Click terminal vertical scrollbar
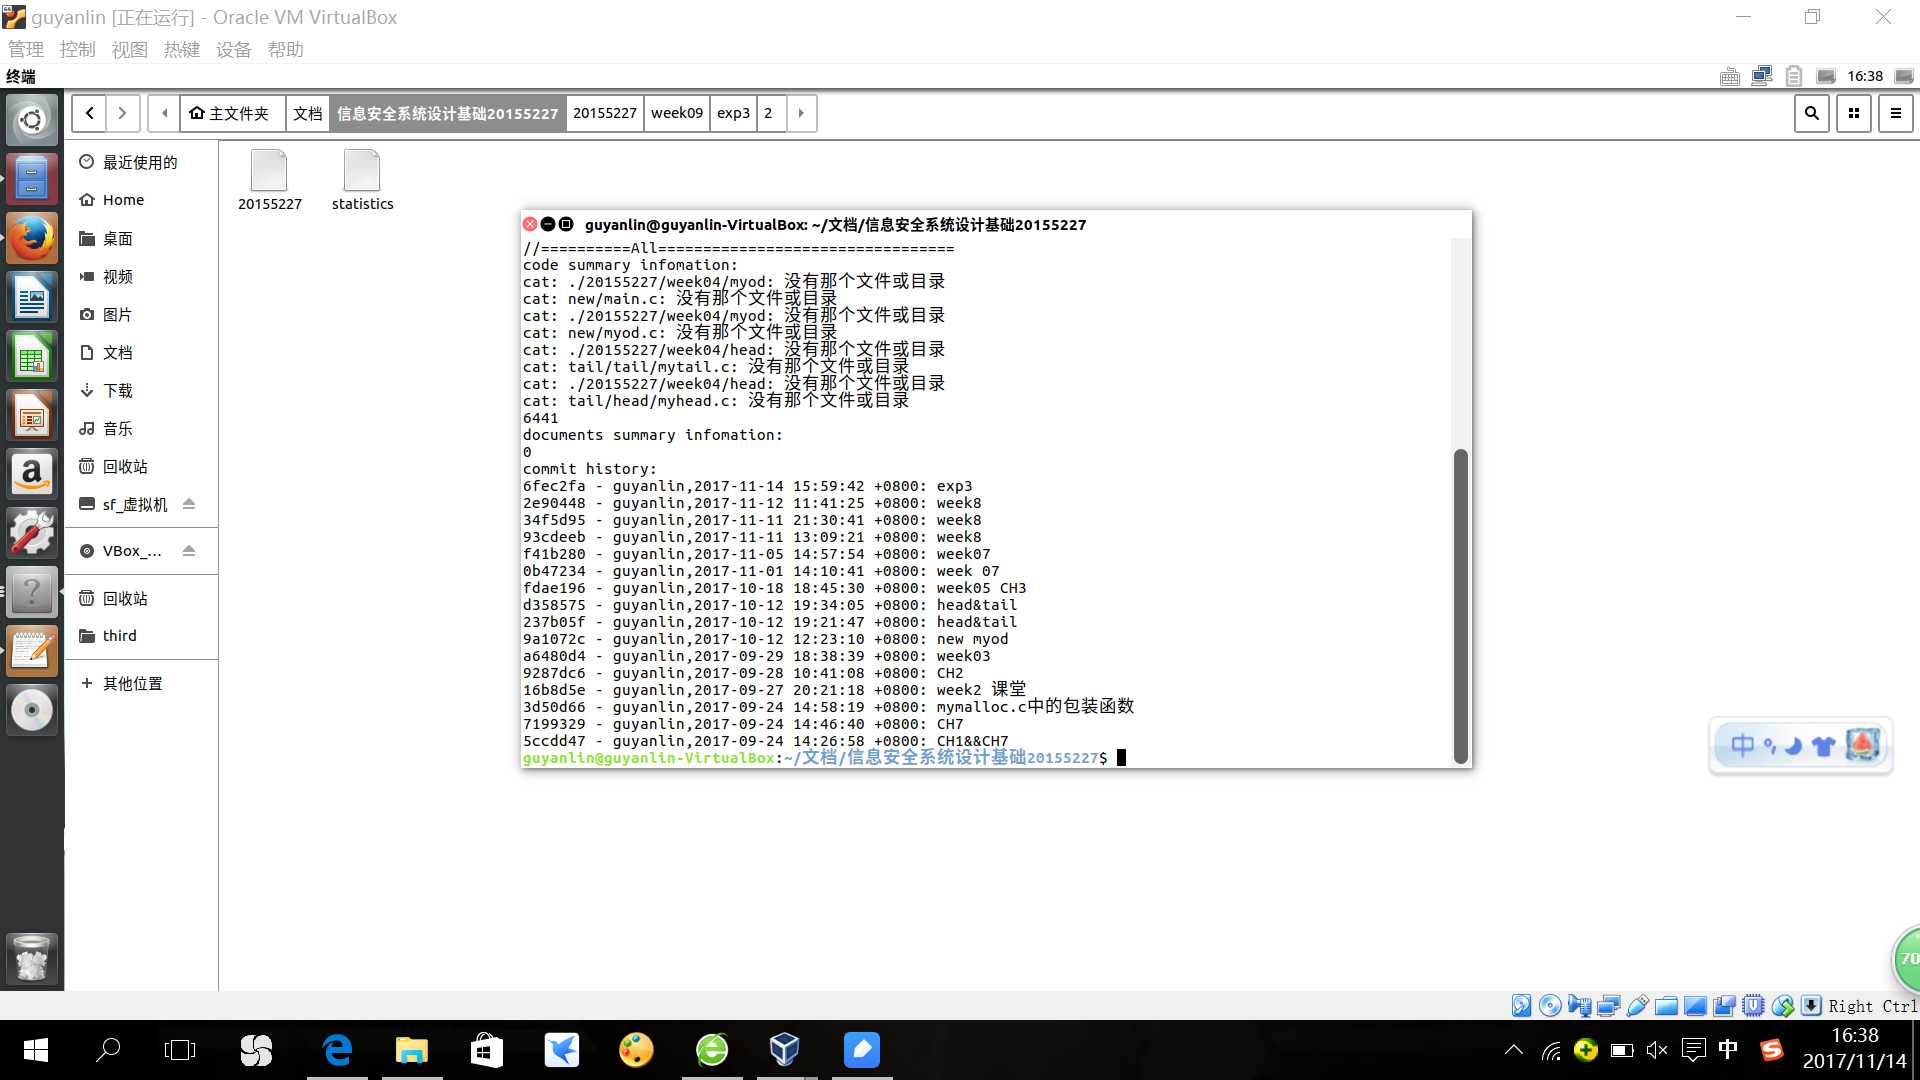 click(1460, 606)
